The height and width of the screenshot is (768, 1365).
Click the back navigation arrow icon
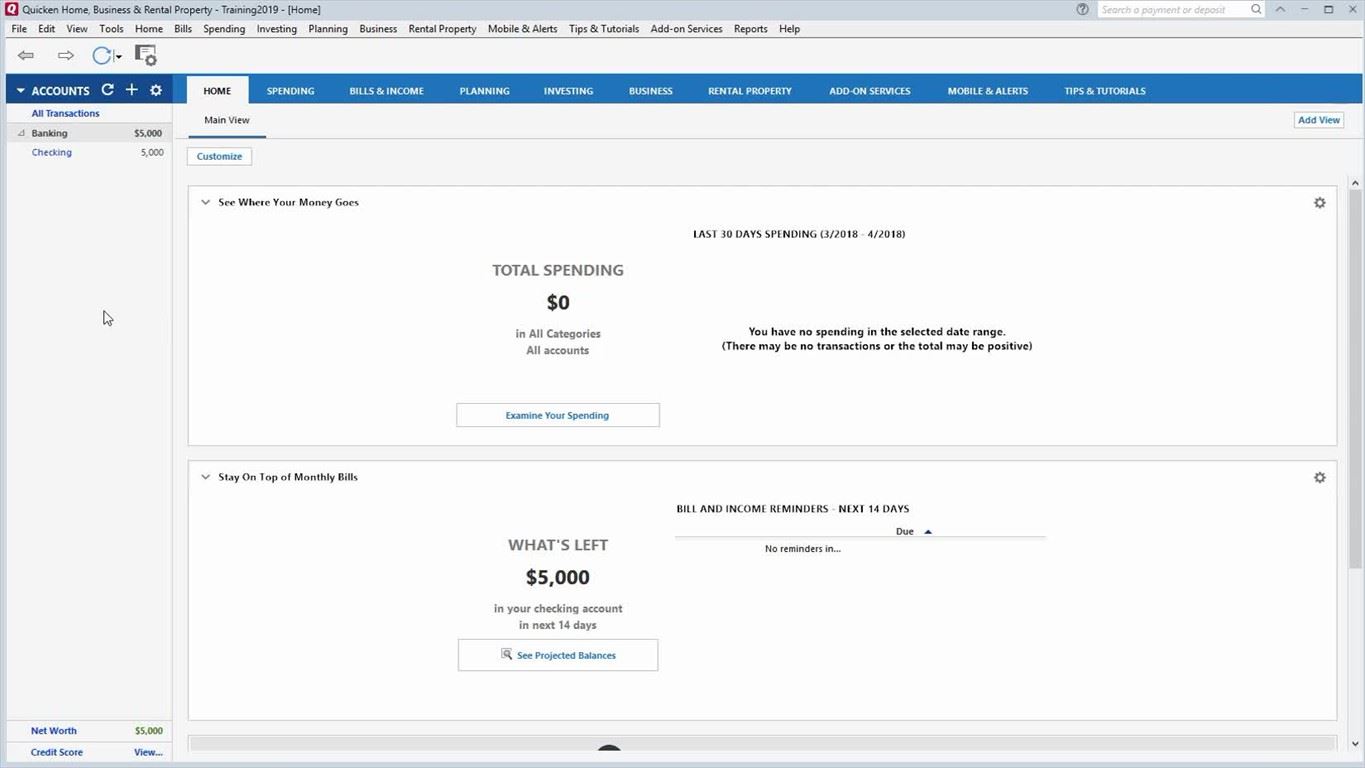26,56
